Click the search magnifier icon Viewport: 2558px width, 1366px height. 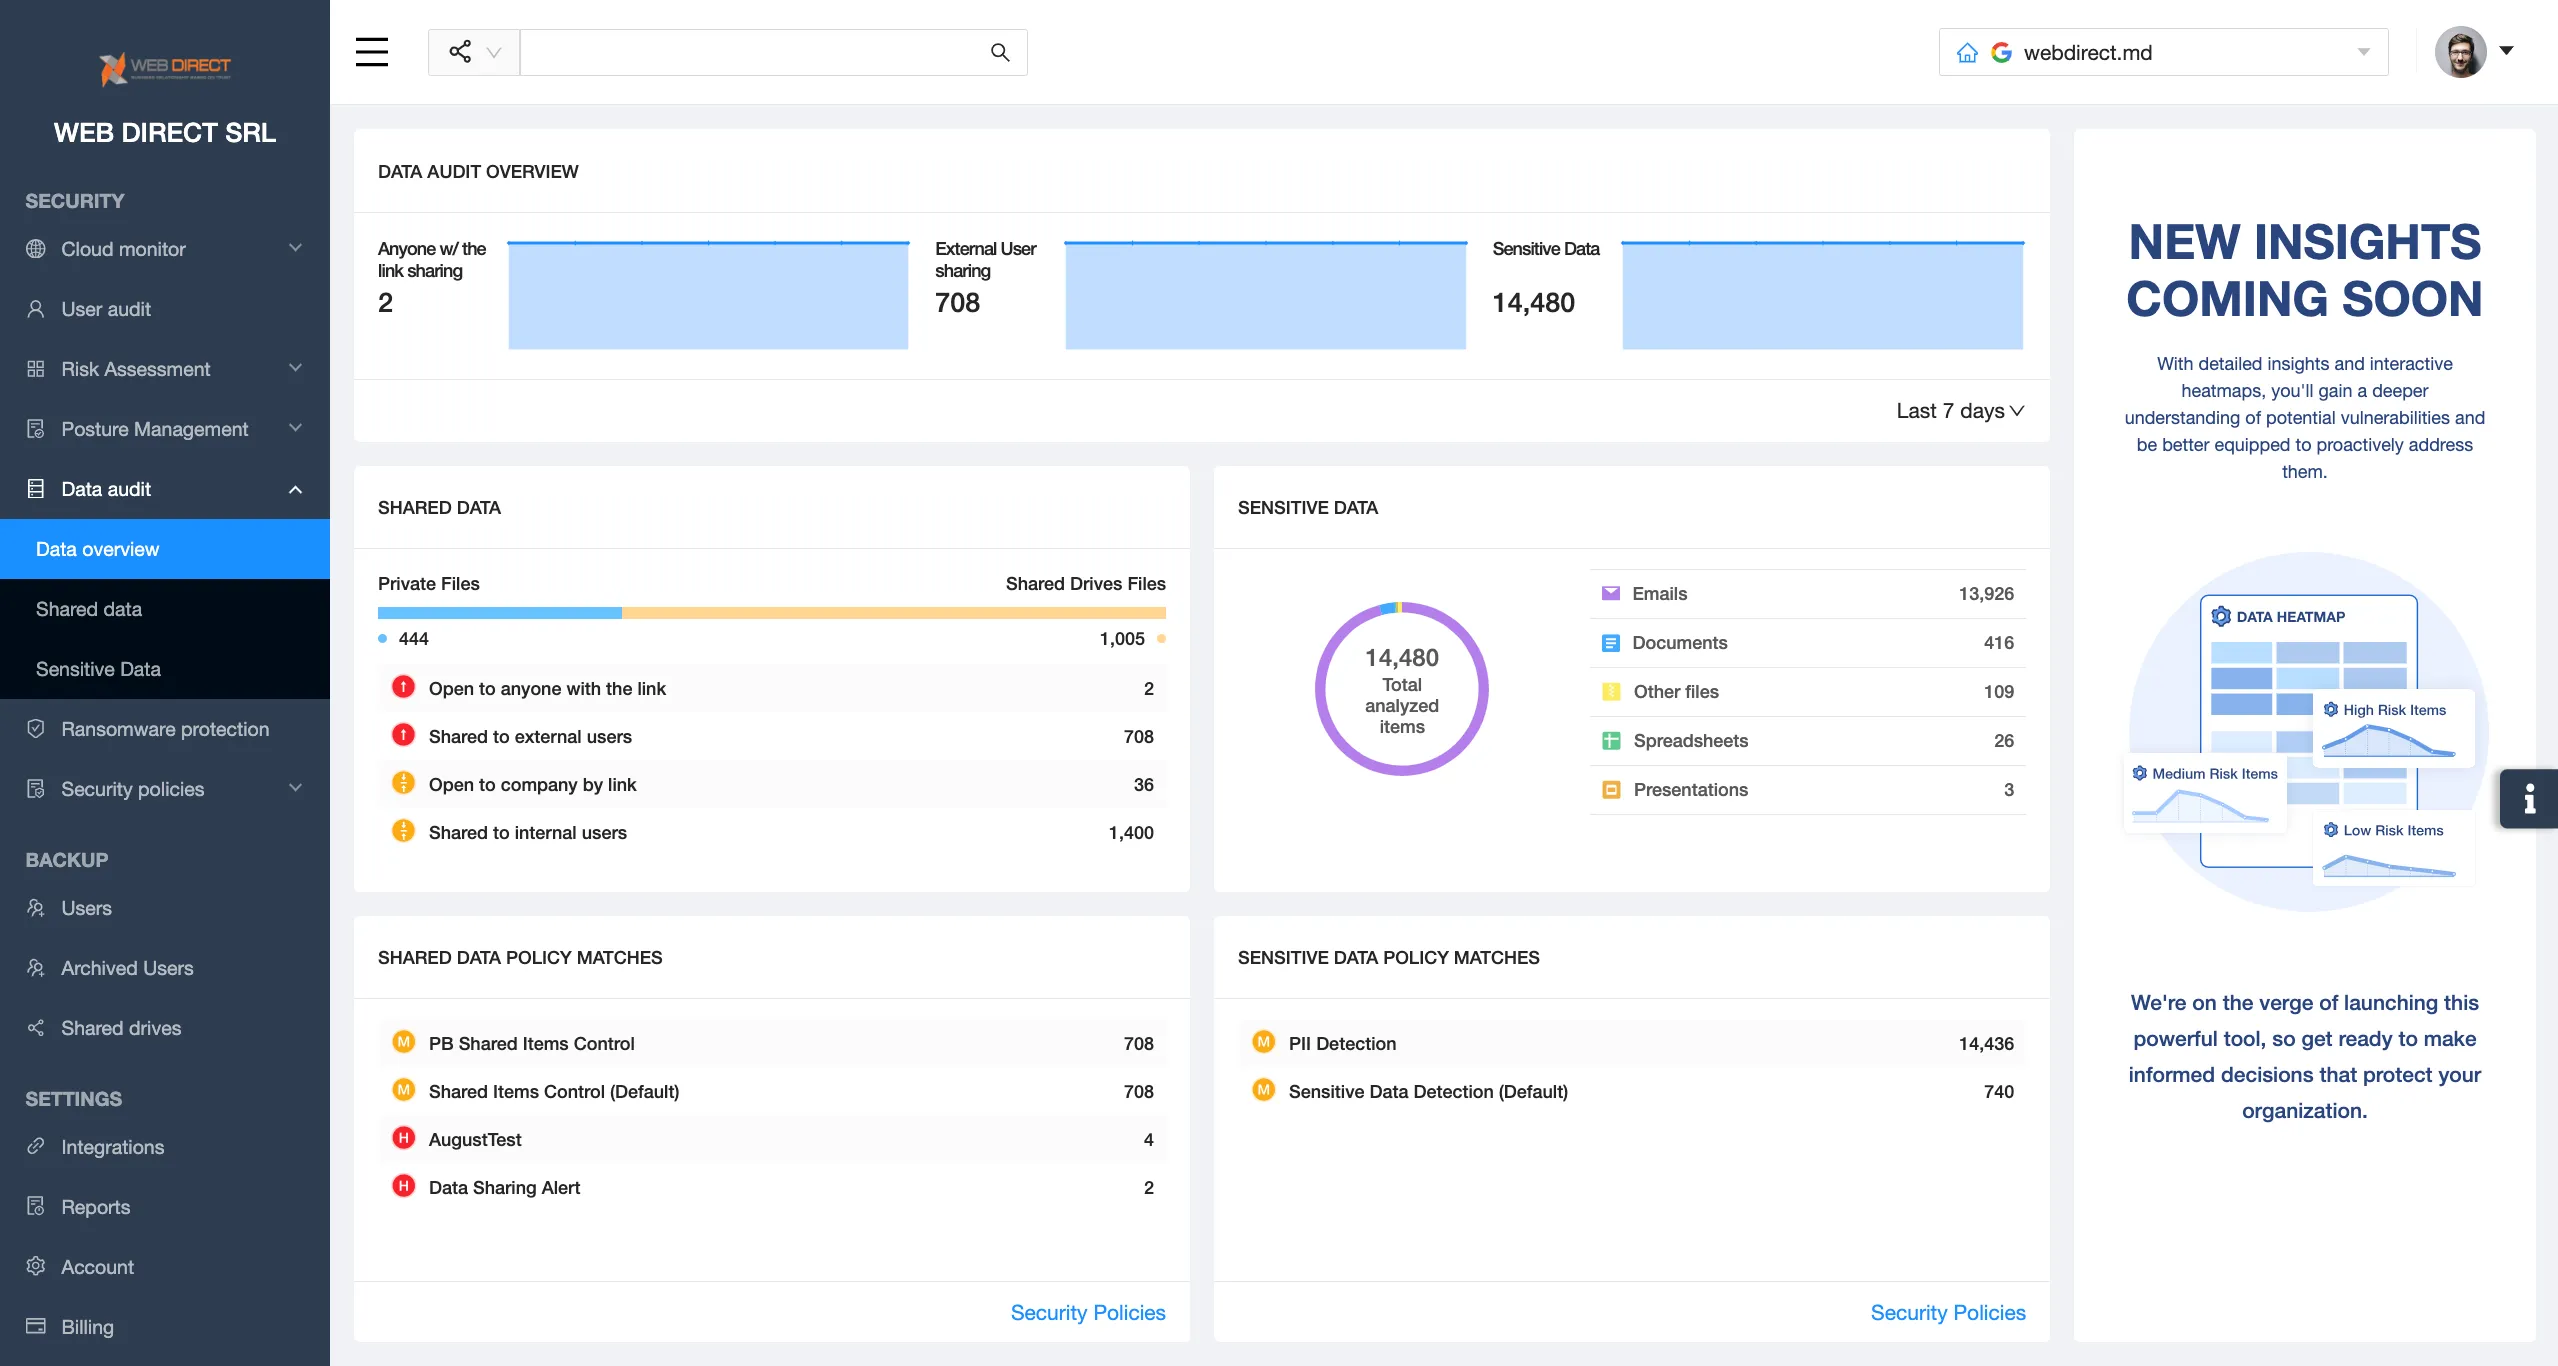click(1000, 52)
